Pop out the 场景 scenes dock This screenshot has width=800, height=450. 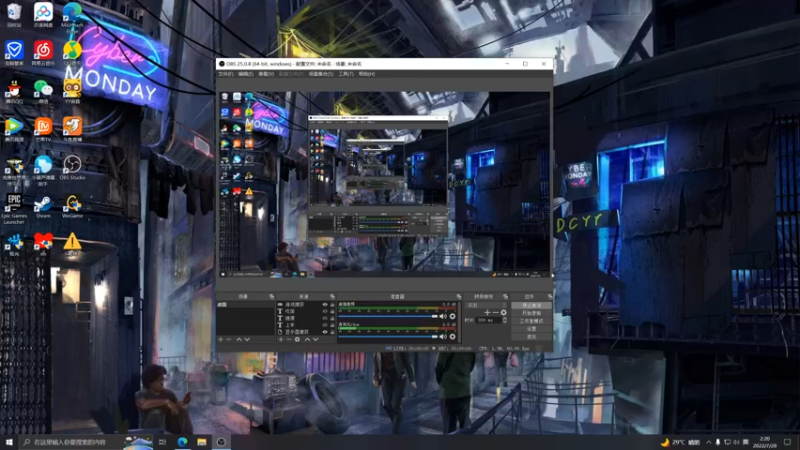(271, 296)
